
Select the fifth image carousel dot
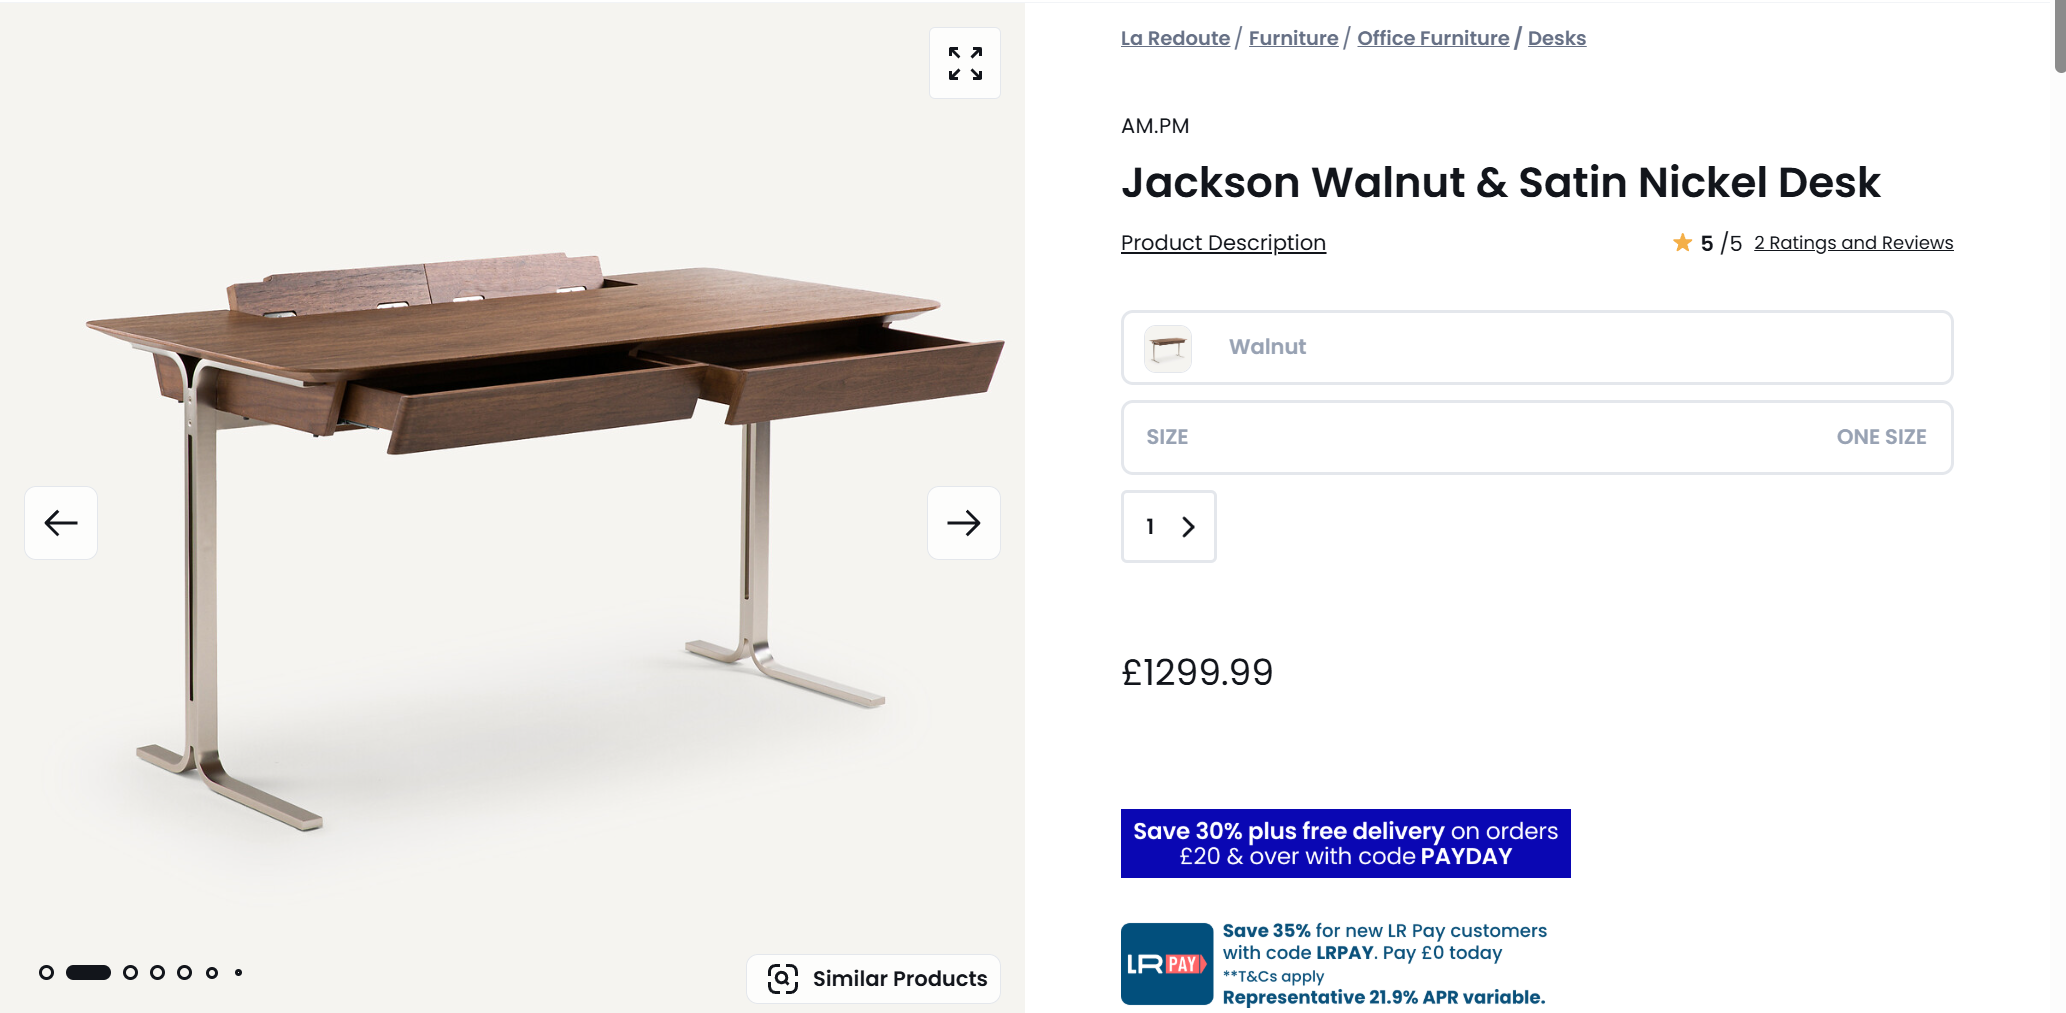(x=184, y=973)
